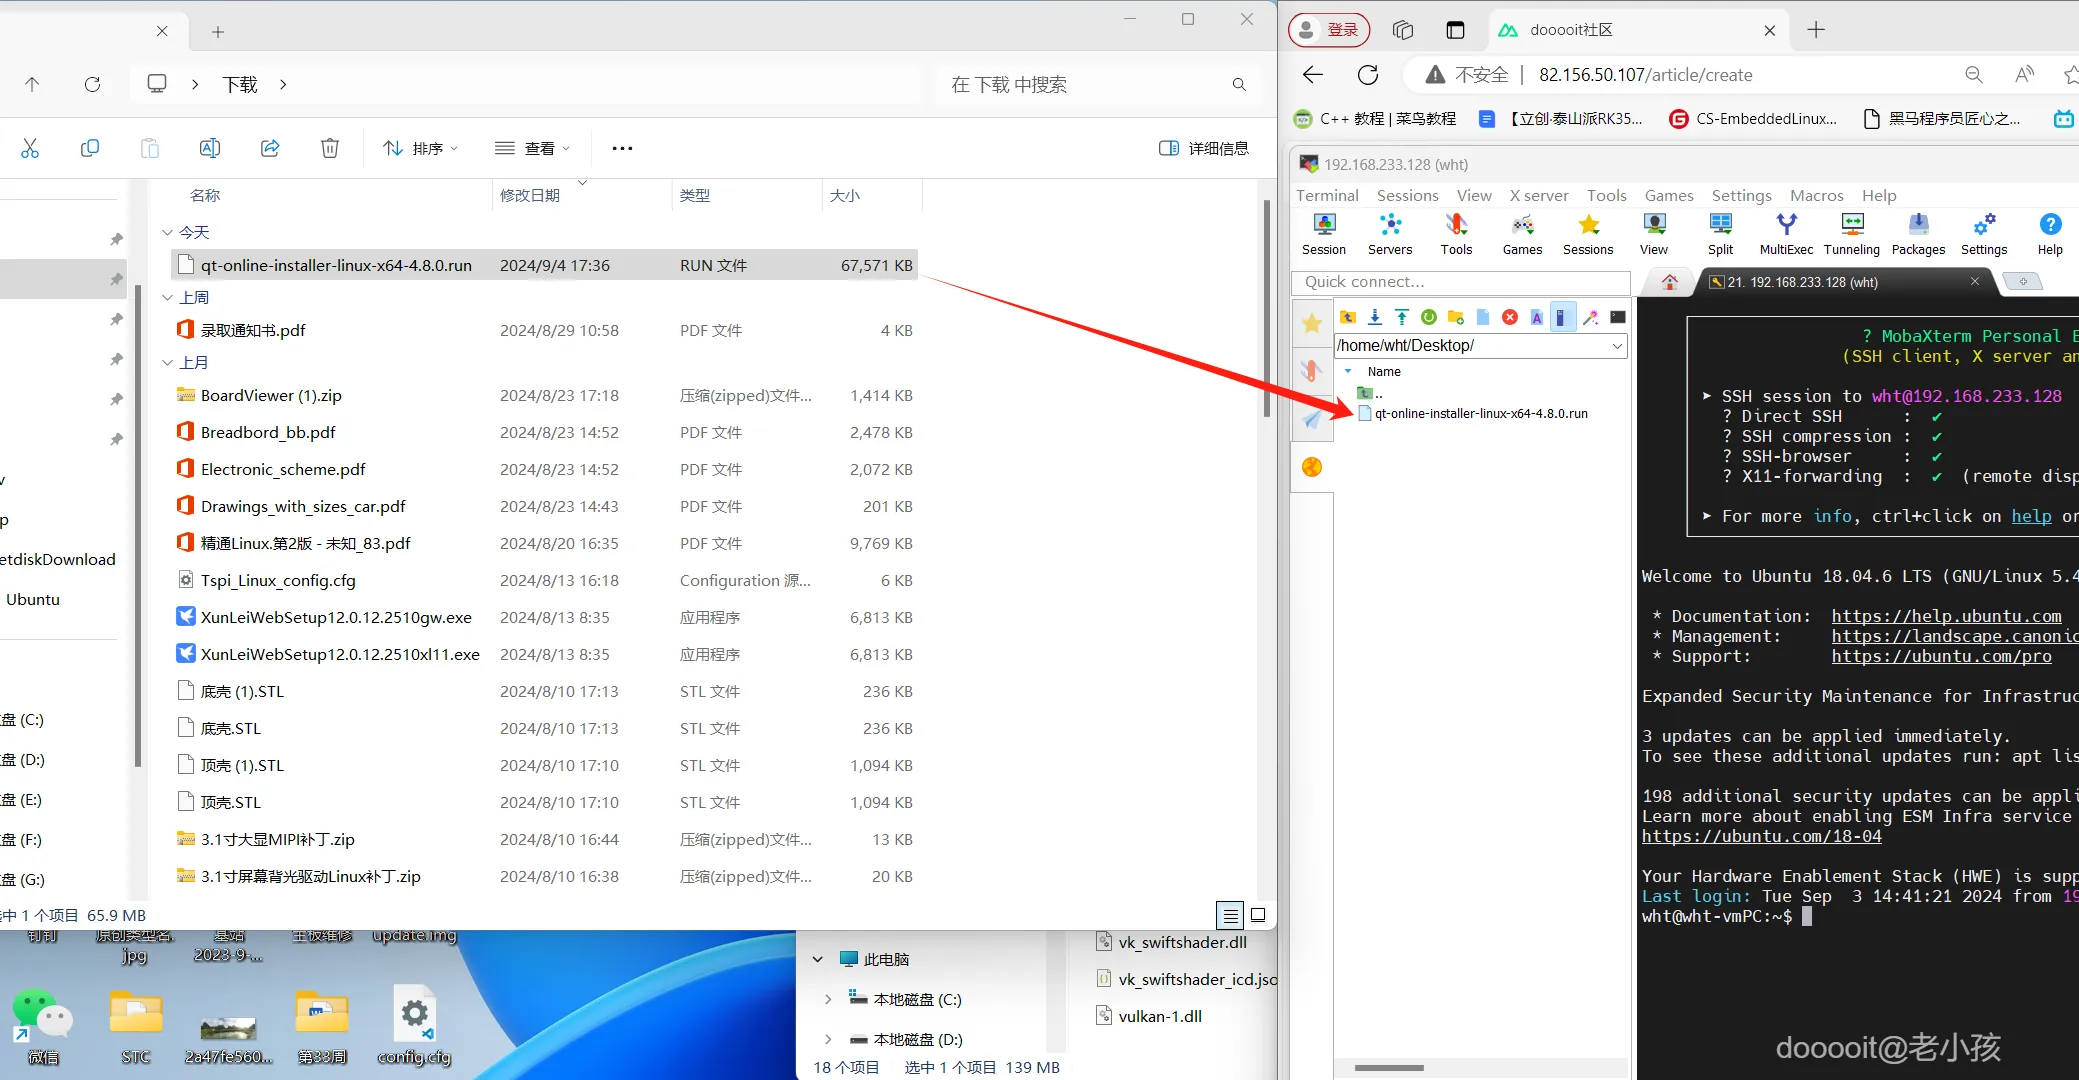
Task: Click the https://help.ubuntu.com link
Action: [1946, 616]
